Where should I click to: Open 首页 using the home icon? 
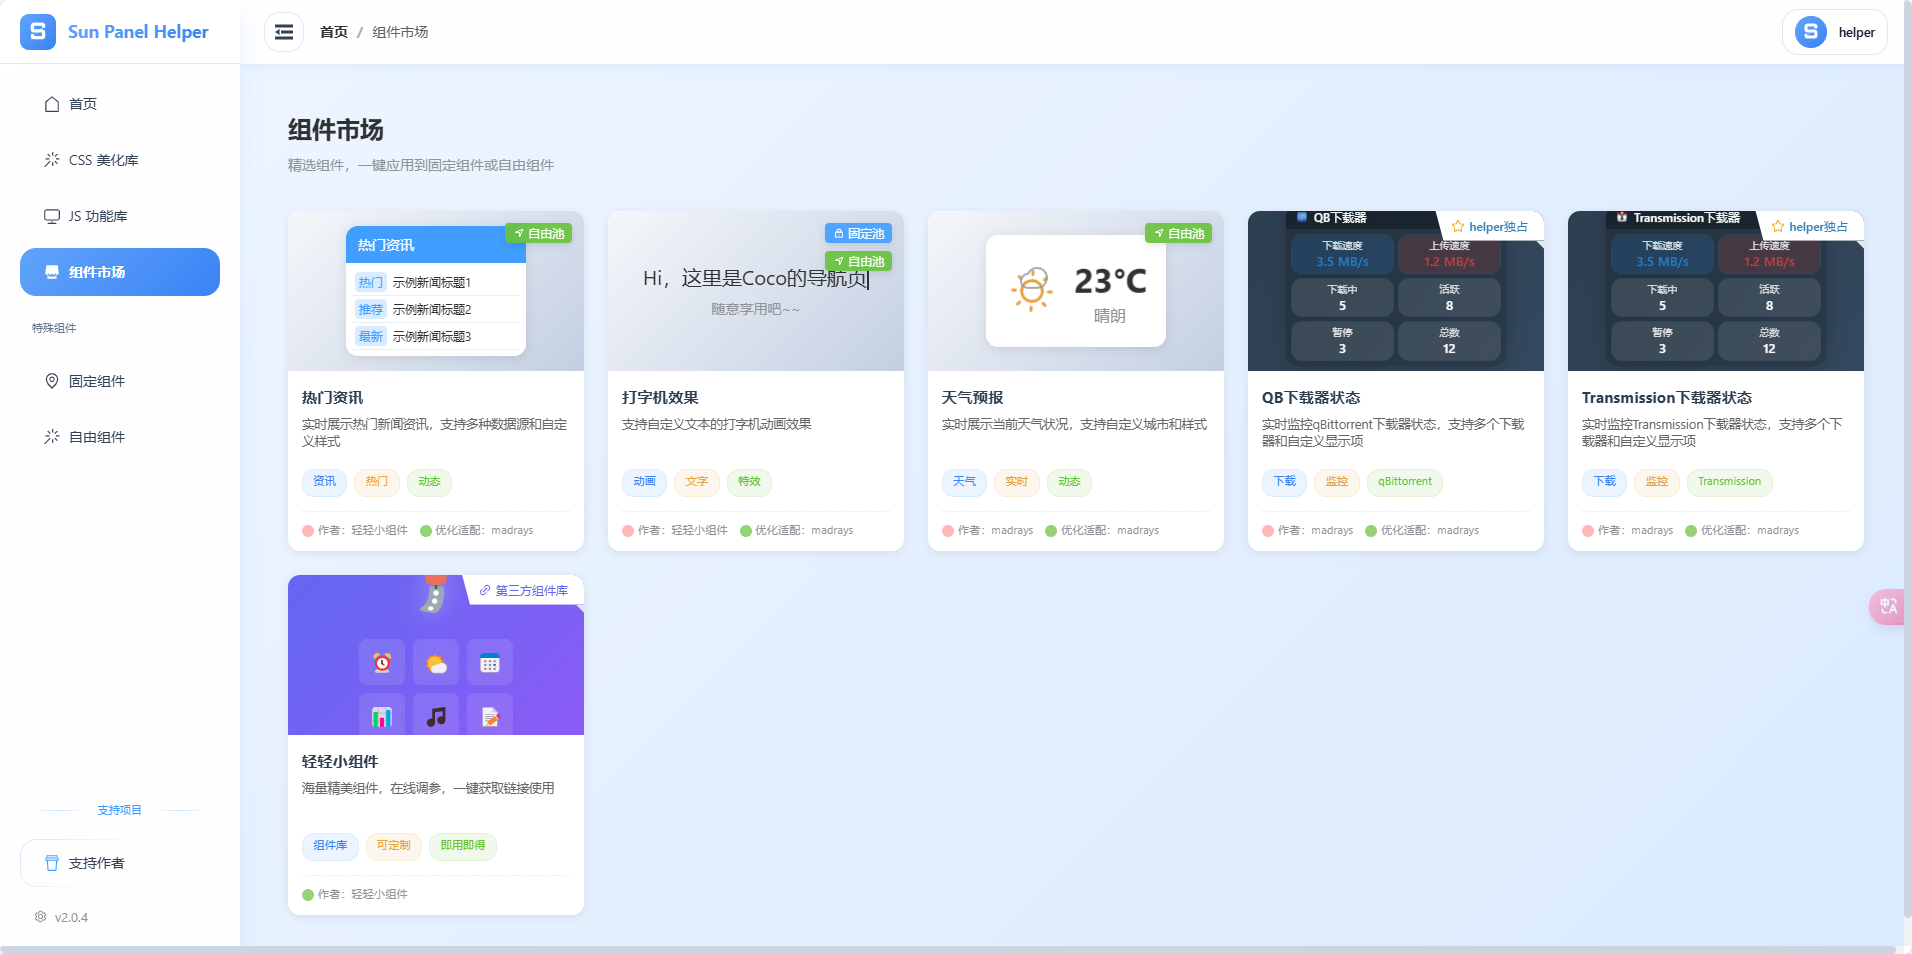click(x=51, y=103)
